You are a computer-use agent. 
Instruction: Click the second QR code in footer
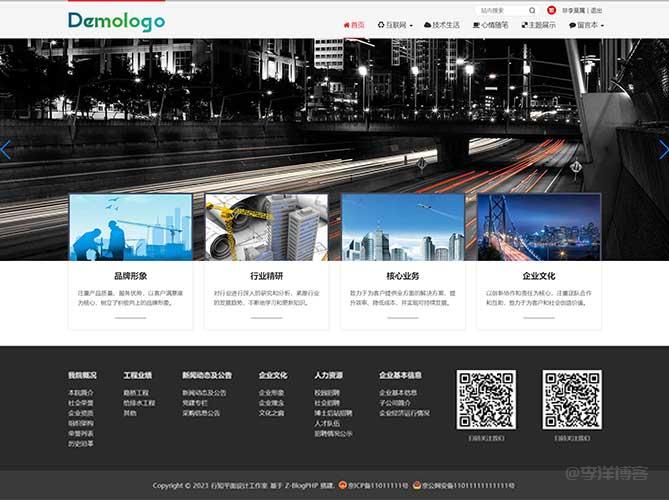click(x=571, y=400)
